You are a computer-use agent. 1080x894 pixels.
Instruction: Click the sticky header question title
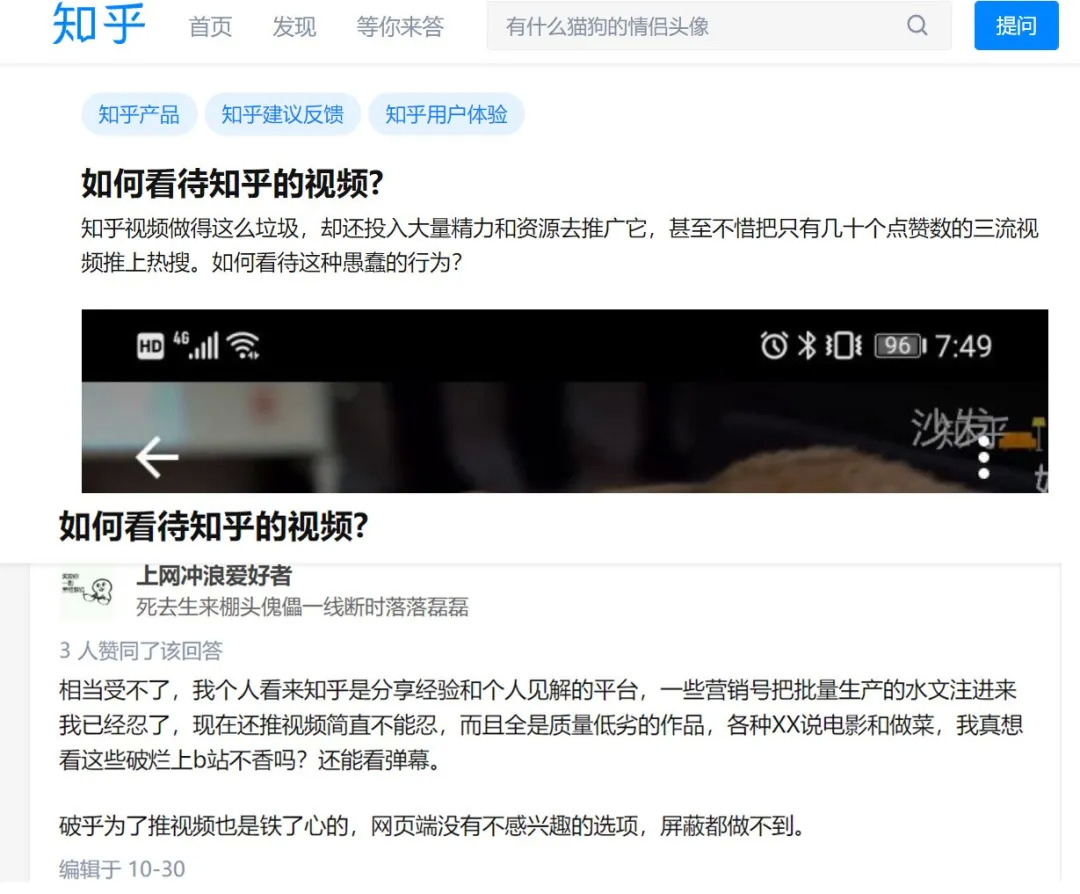coord(214,526)
